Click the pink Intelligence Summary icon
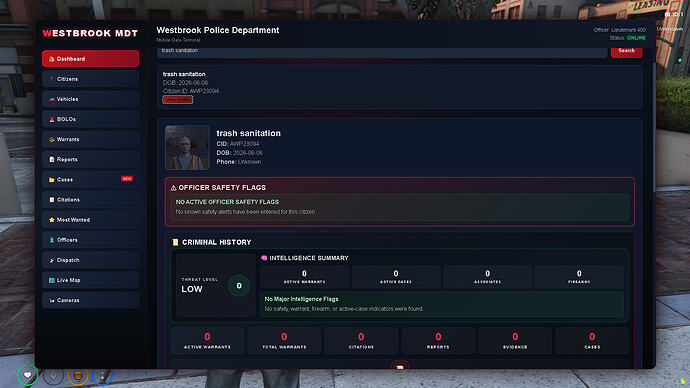The height and width of the screenshot is (388, 690). tap(264, 258)
